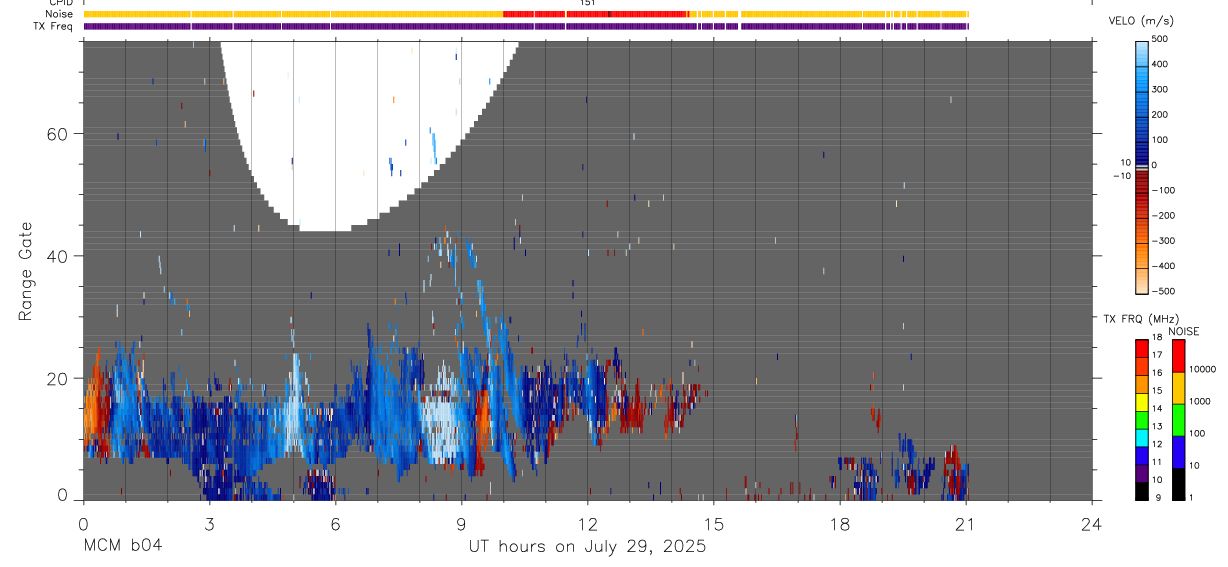1228x567 pixels.
Task: Click the x-axis origin tick label 0
Action: click(83, 524)
